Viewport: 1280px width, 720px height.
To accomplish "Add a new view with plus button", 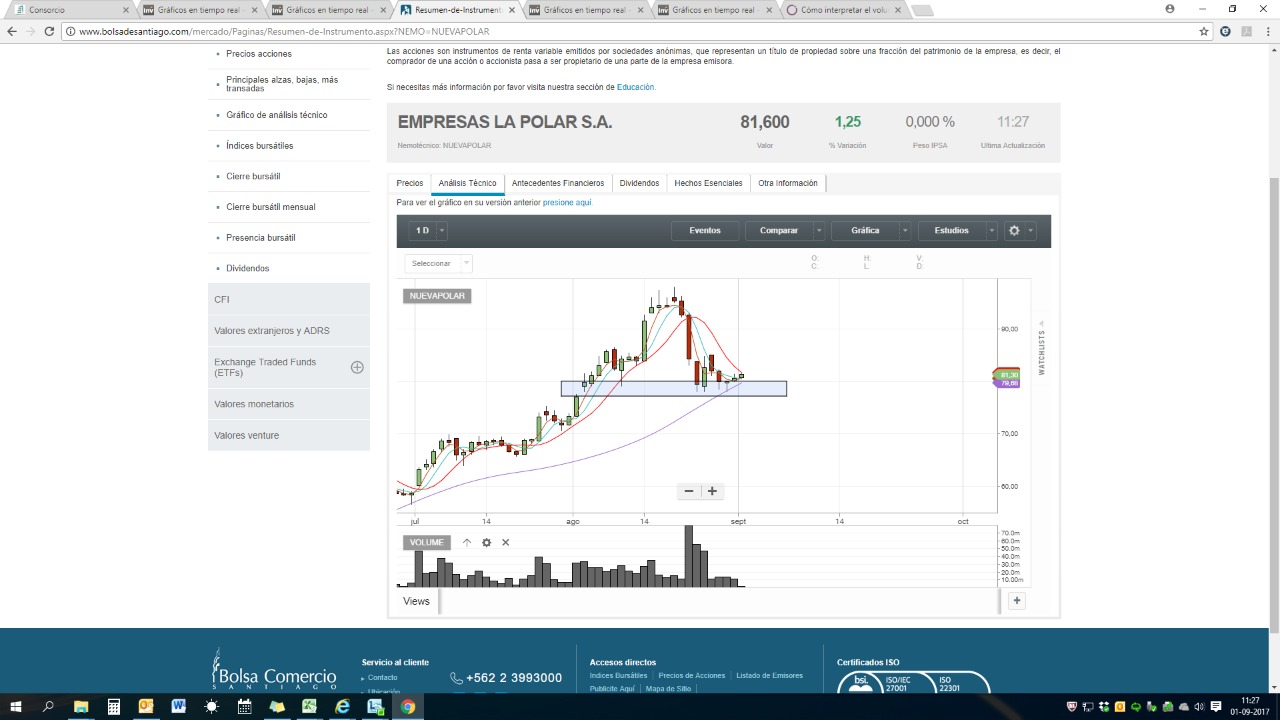I will tap(1016, 601).
